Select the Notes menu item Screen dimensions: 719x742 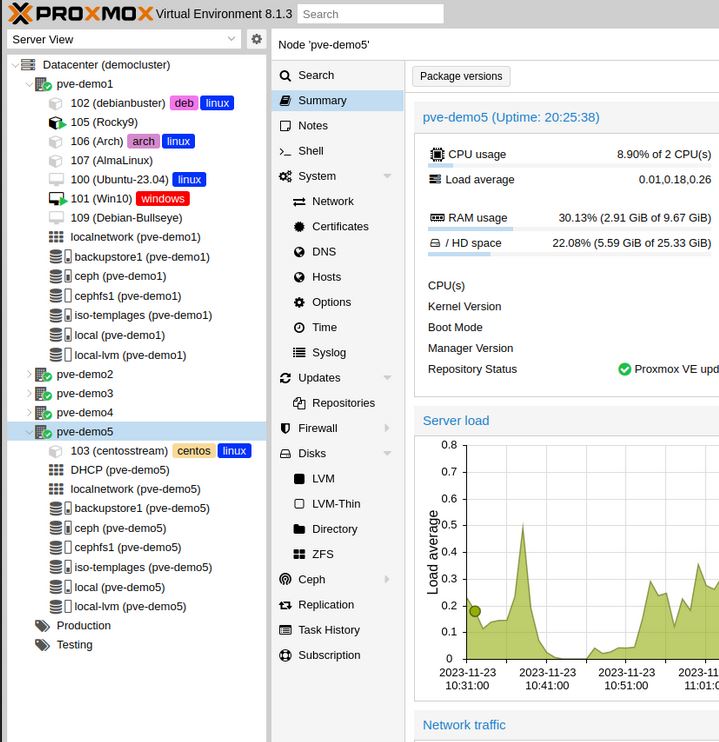pos(313,126)
